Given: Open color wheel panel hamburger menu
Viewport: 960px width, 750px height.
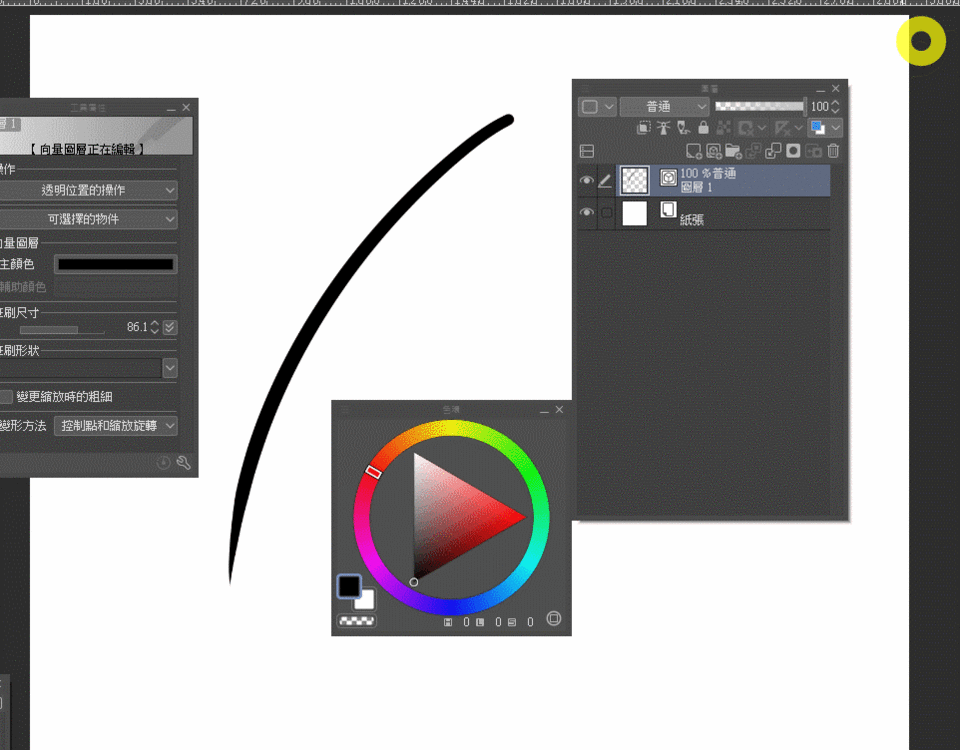Looking at the screenshot, I should coord(345,410).
